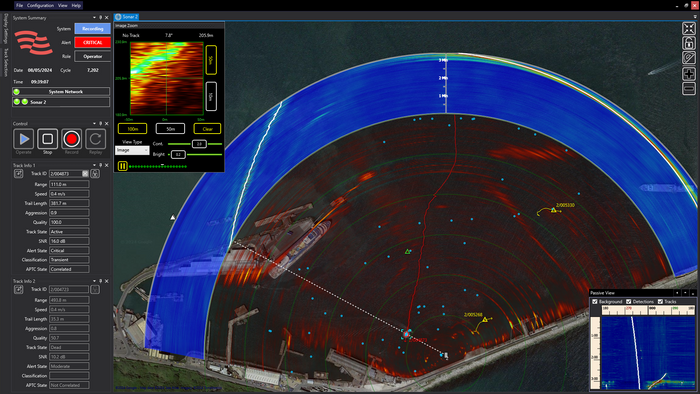Open the Help menu

click(x=76, y=5)
